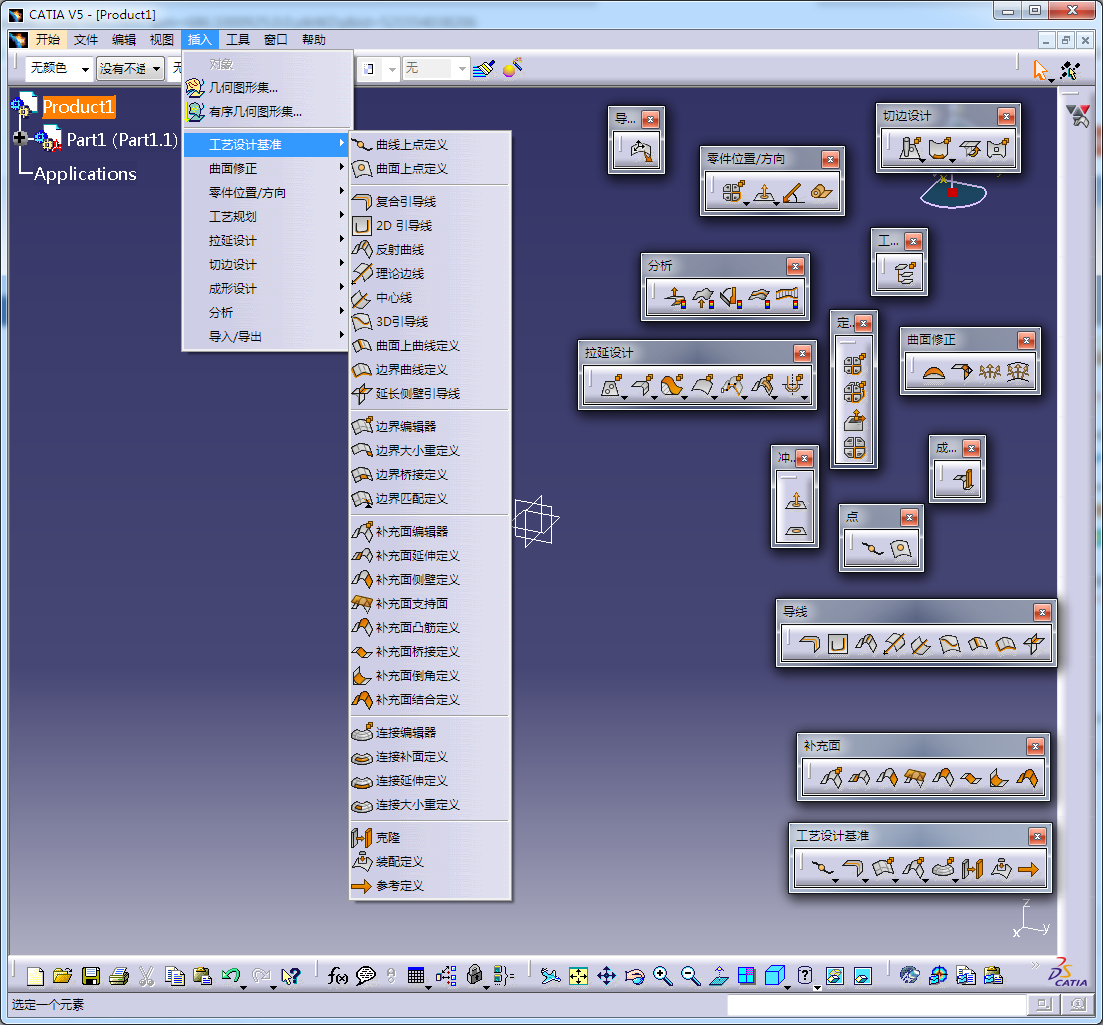Select the Zoom In magnifier tool

point(661,974)
